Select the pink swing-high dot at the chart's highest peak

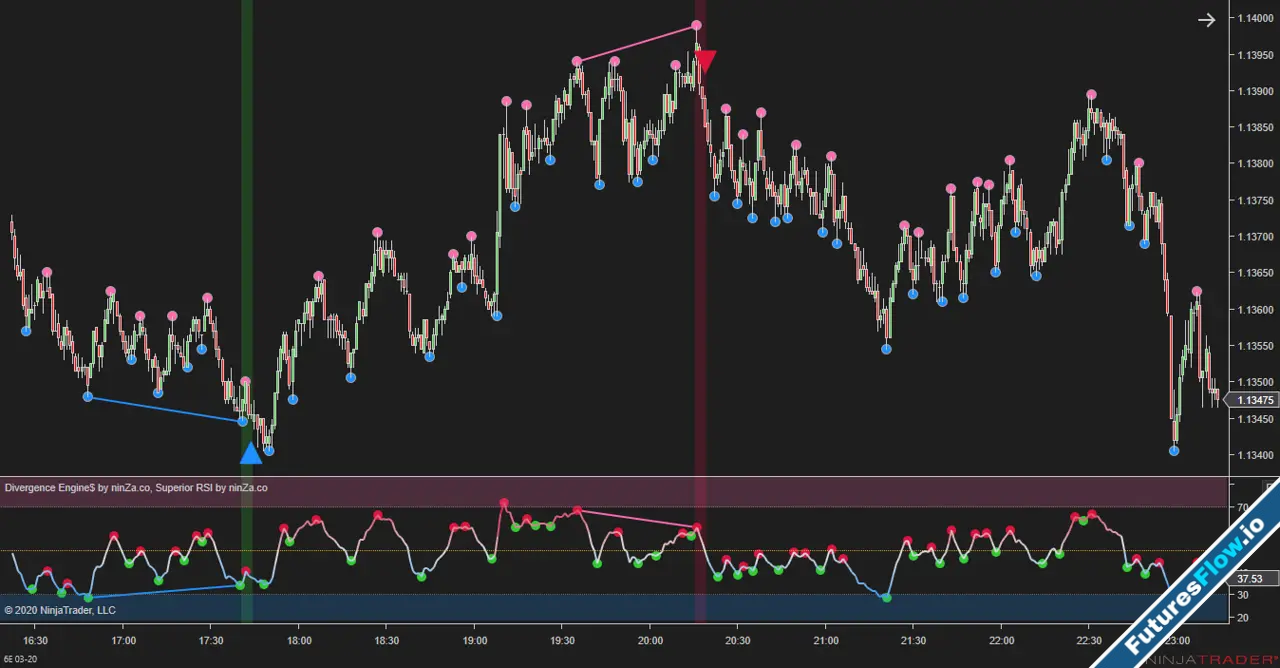(x=697, y=25)
